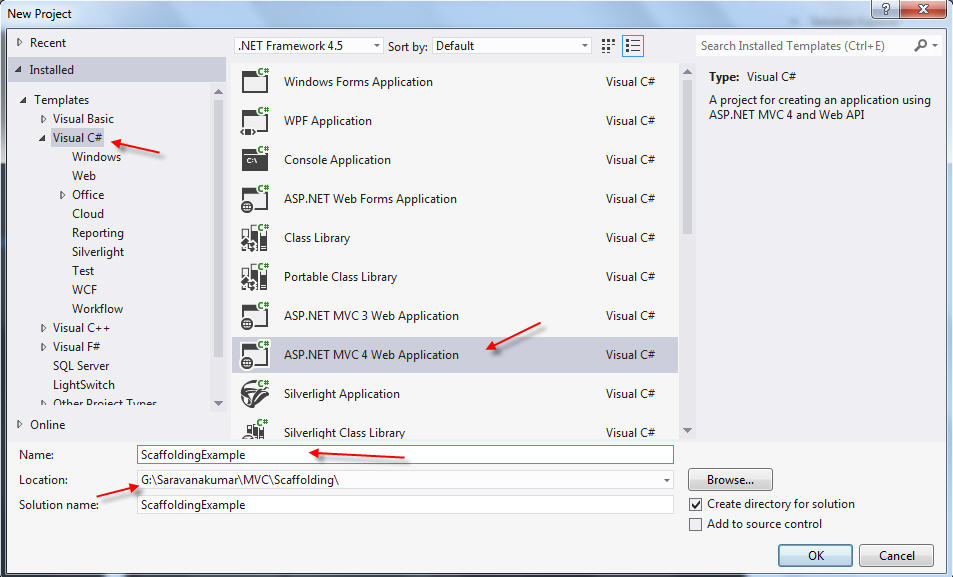953x577 pixels.
Task: Select the LightSwitch category
Action: click(83, 385)
